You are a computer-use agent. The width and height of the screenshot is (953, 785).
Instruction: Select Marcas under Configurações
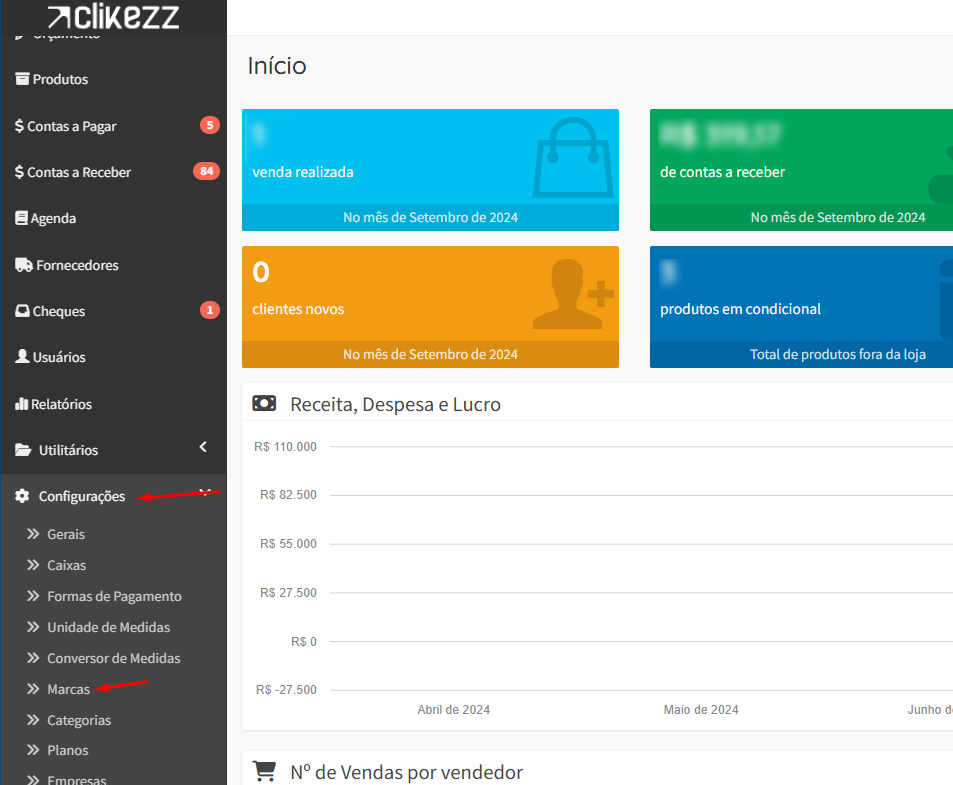[x=68, y=689]
